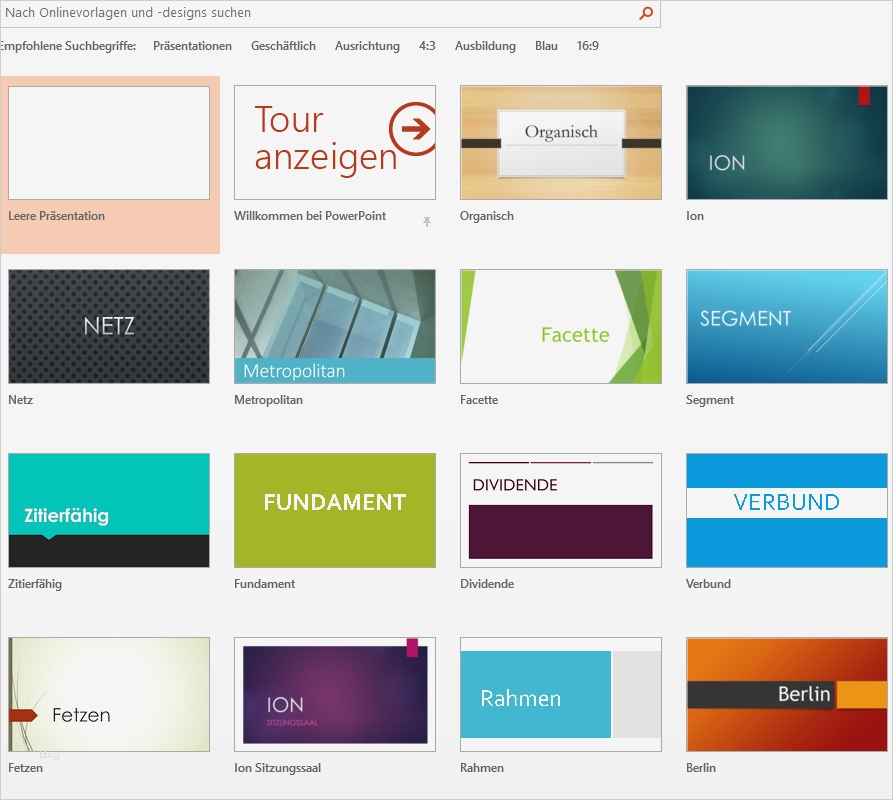The height and width of the screenshot is (800, 893).
Task: Select the Berlin template
Action: (786, 694)
